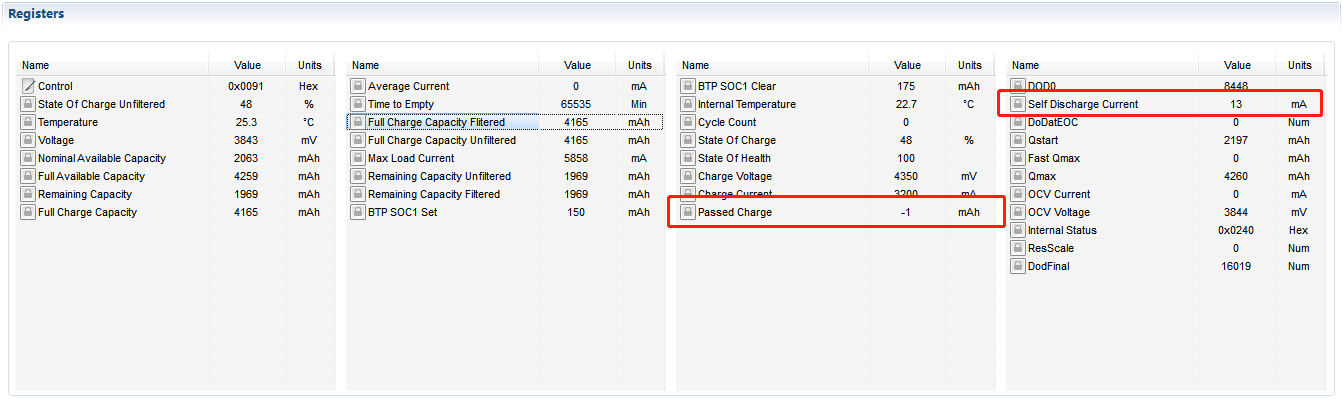
Task: Click the lock icon beside Average Current
Action: pos(358,86)
